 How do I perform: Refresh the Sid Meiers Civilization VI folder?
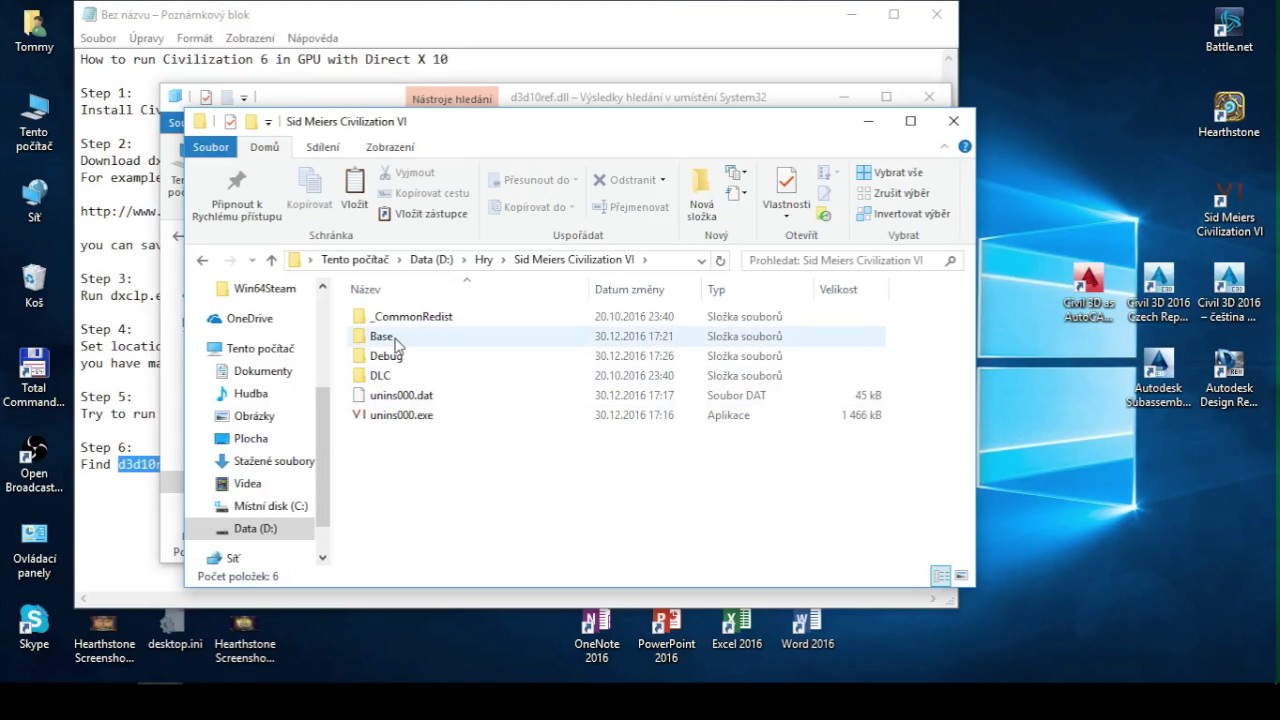(720, 260)
